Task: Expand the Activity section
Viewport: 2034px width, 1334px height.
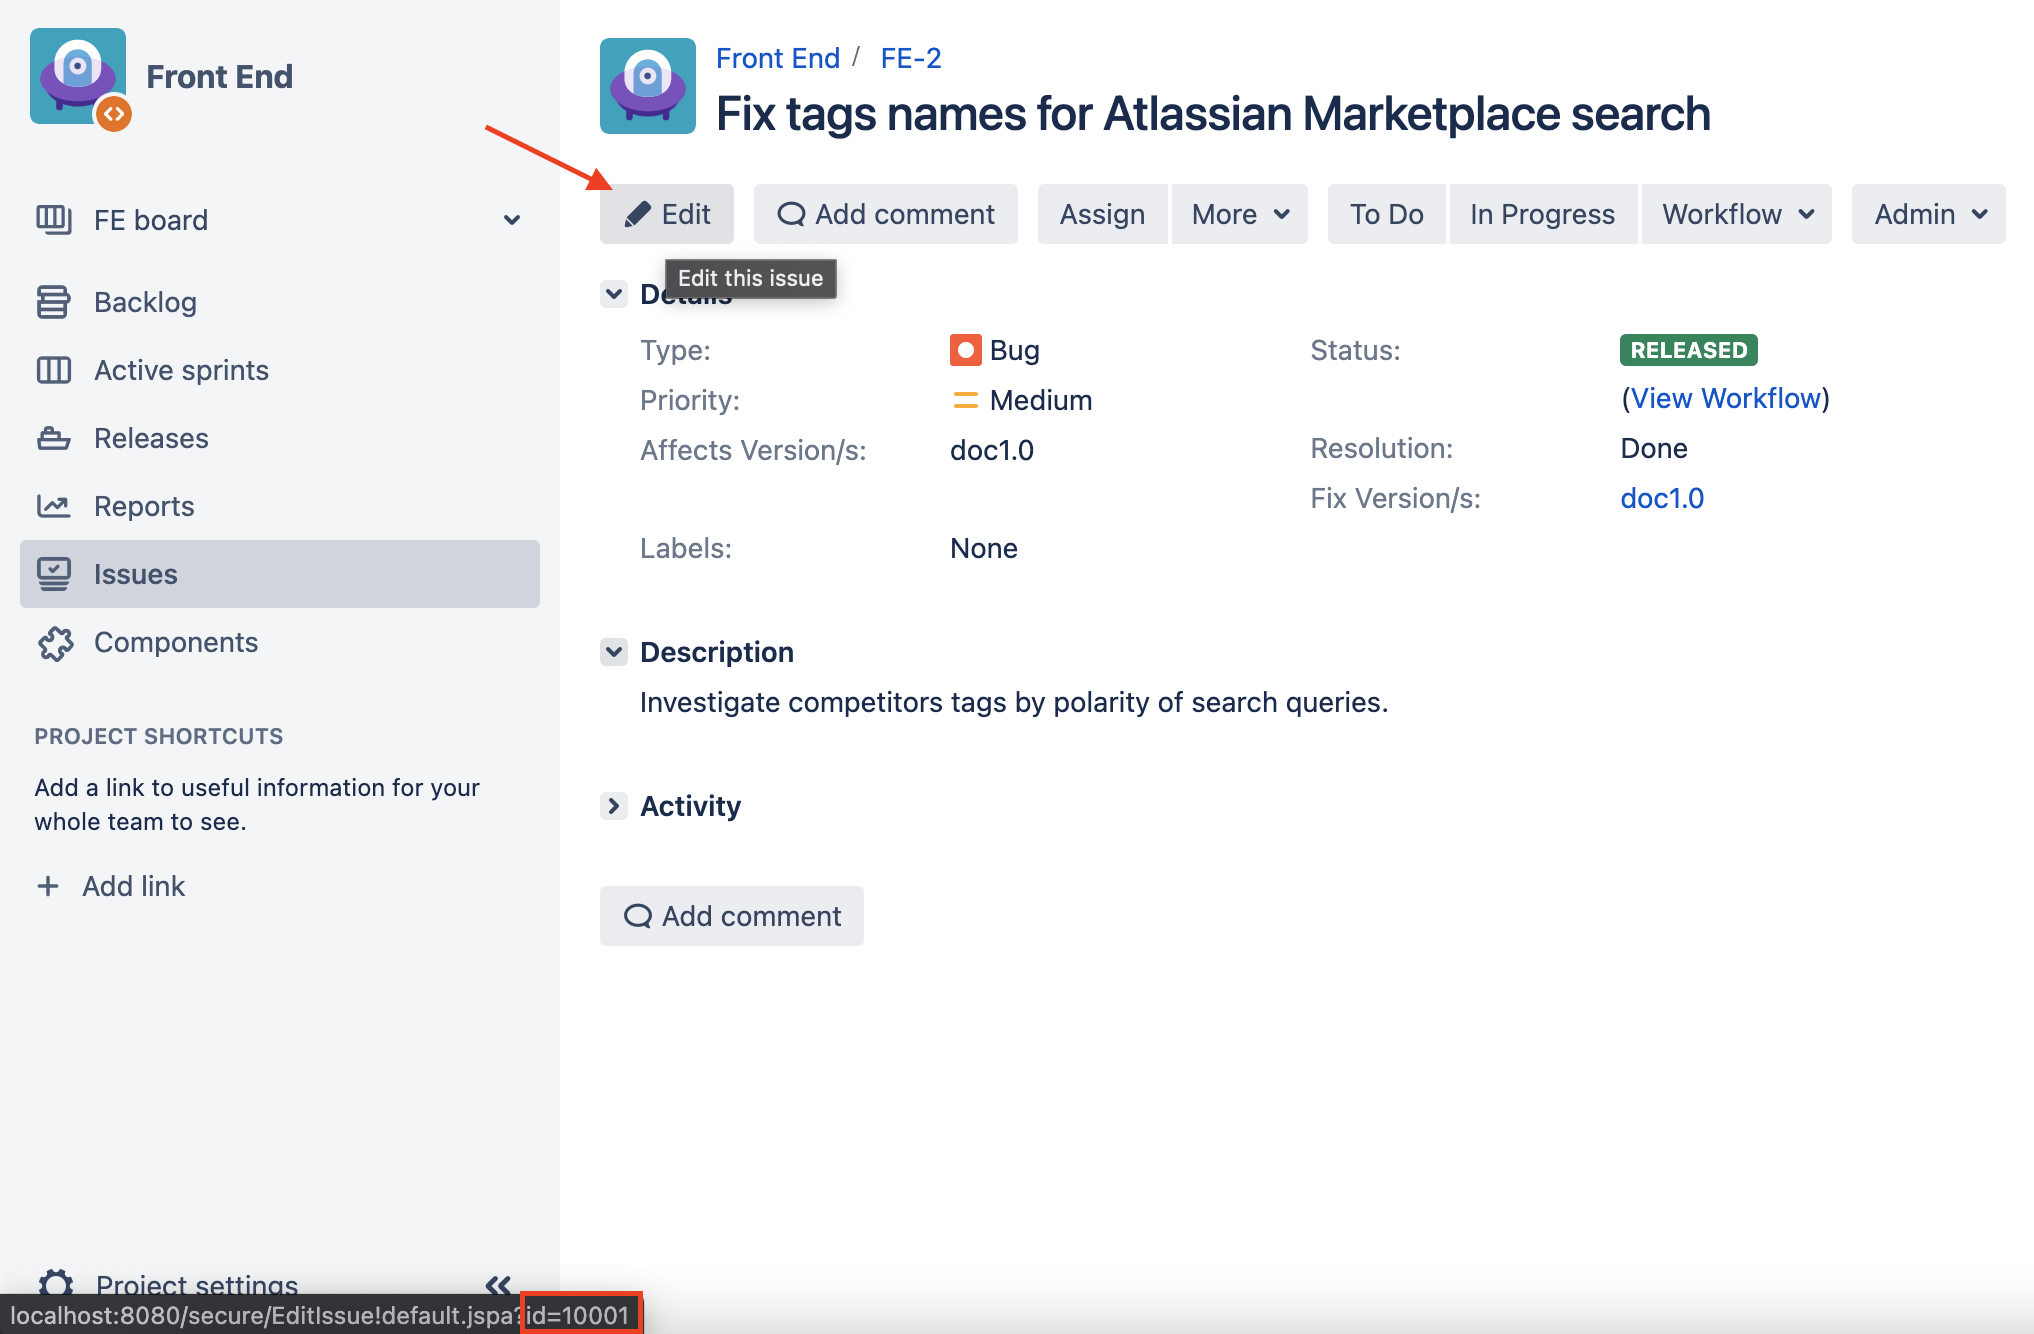Action: click(614, 806)
